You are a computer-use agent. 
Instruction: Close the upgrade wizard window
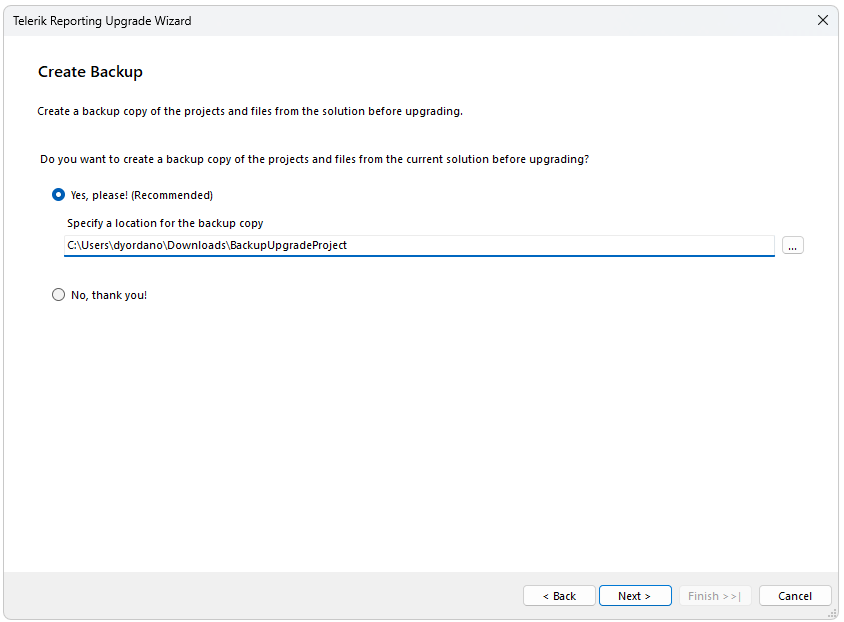tap(823, 20)
